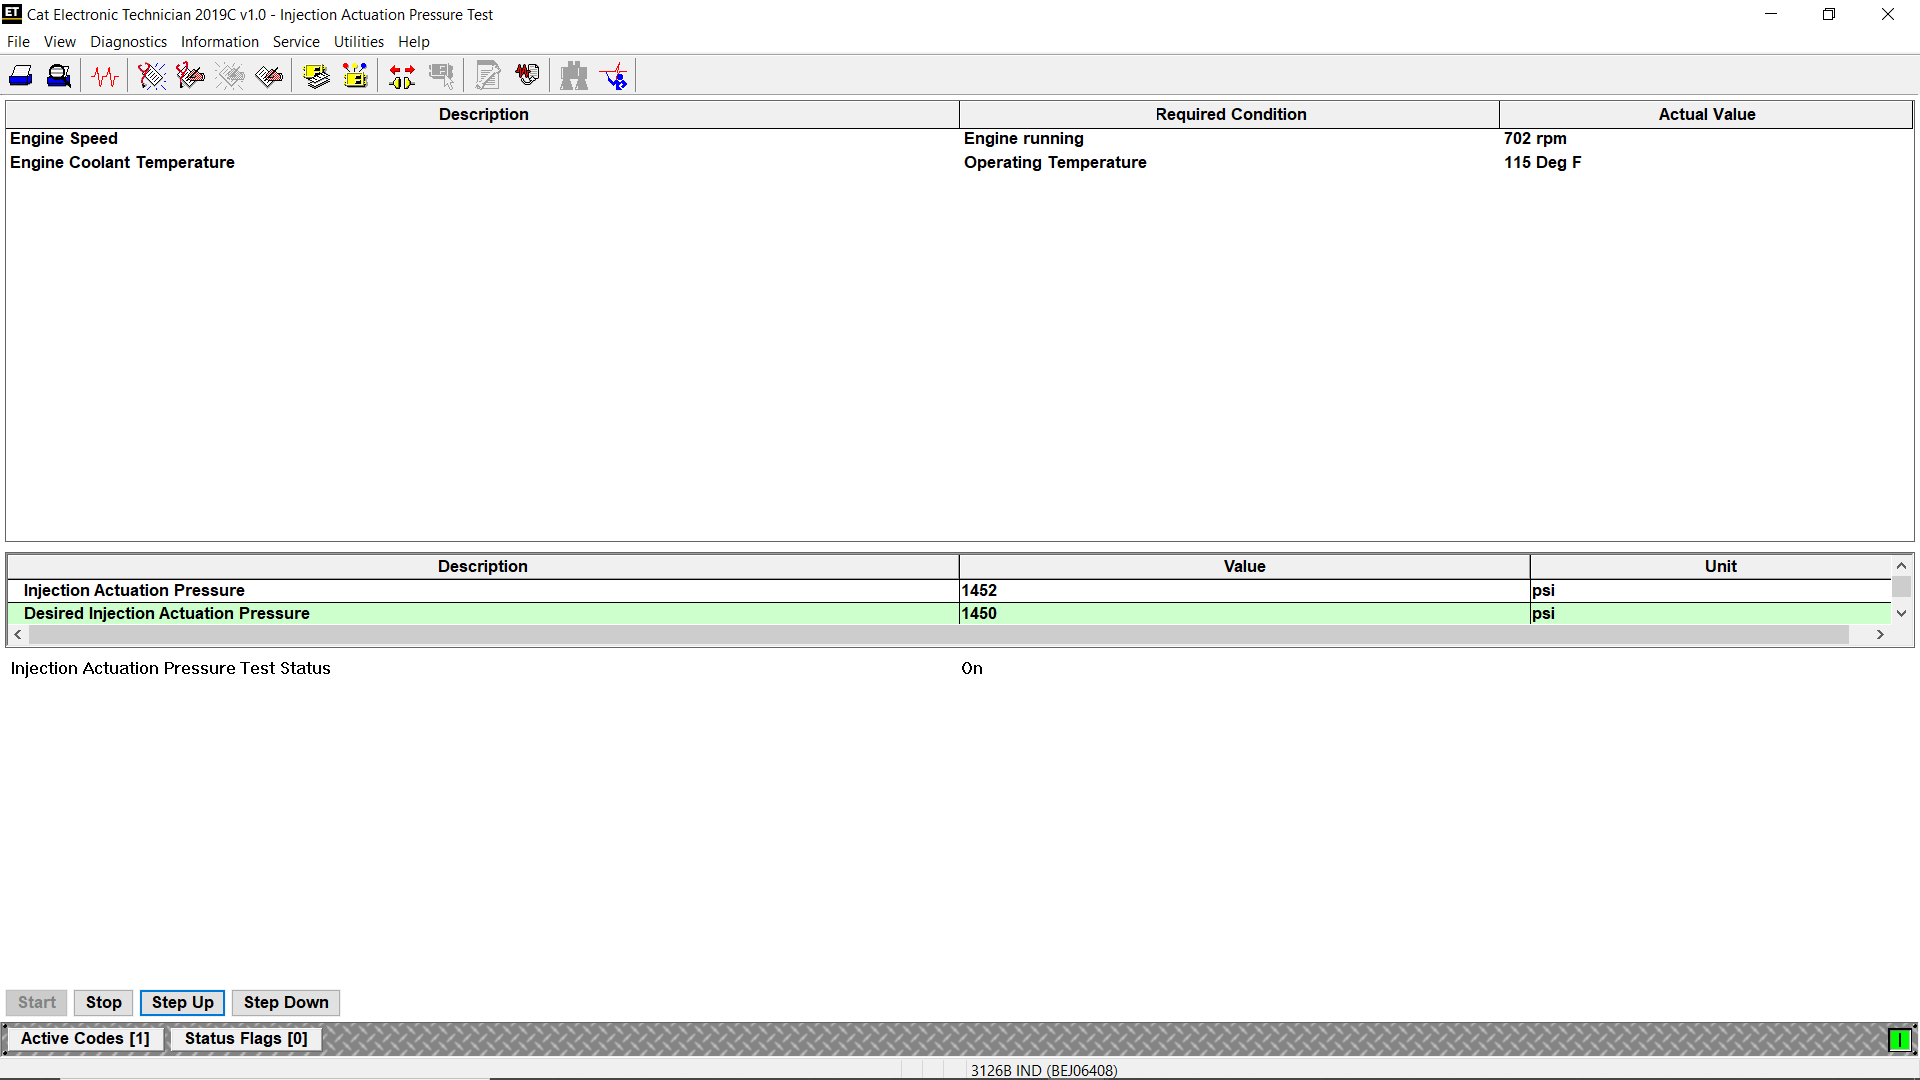Click the scroll right arrow in the pressure table

coord(1880,635)
